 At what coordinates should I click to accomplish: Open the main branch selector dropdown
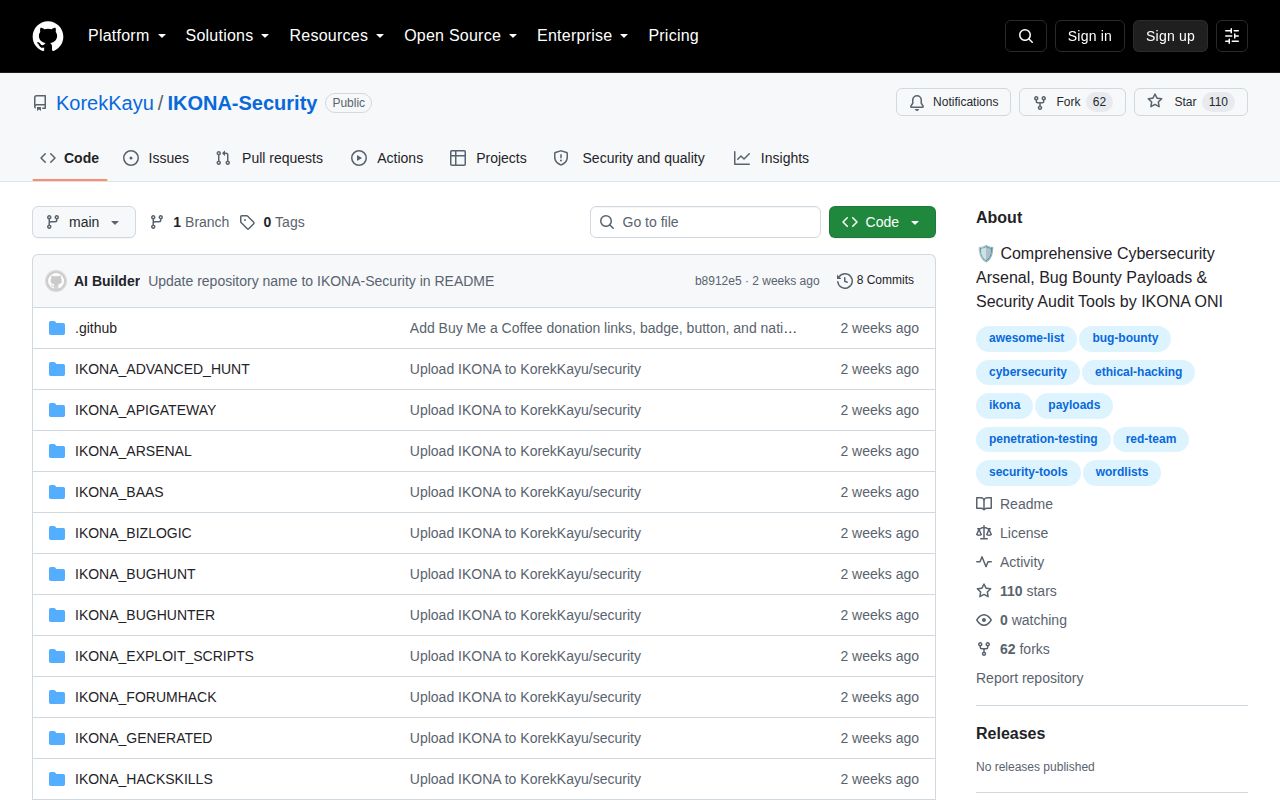point(84,222)
